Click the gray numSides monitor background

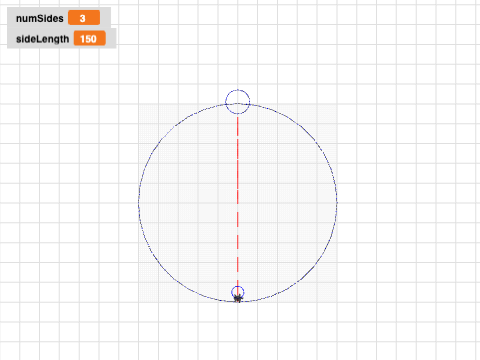click(59, 18)
